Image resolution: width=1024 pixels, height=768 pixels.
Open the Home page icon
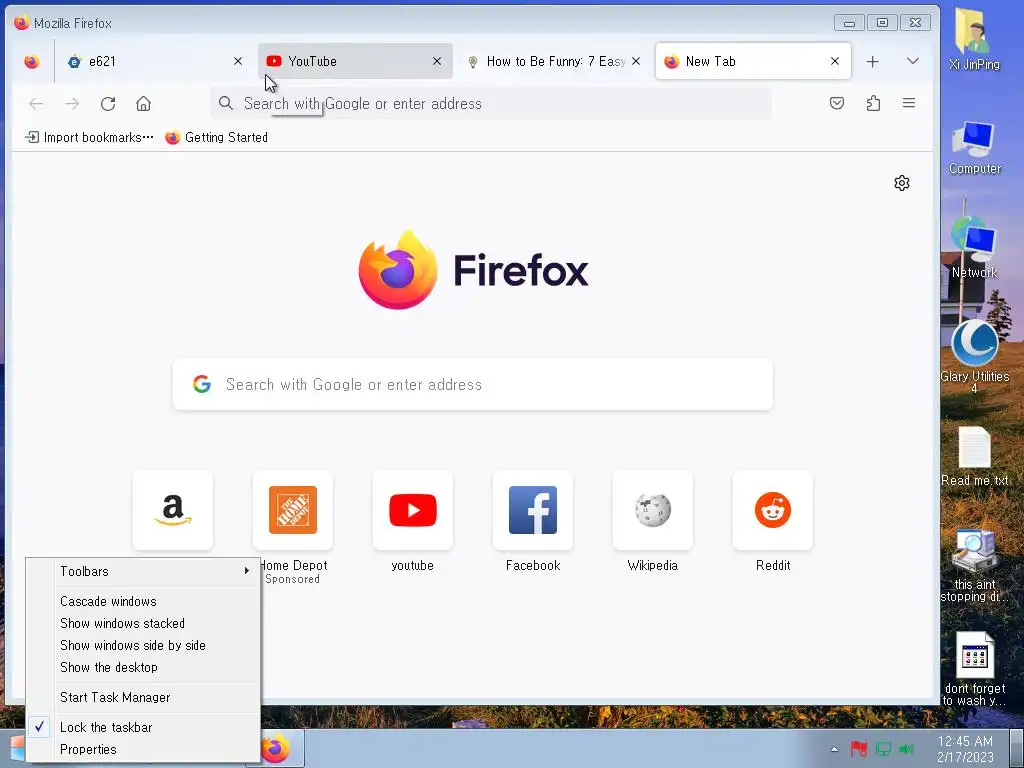[144, 103]
